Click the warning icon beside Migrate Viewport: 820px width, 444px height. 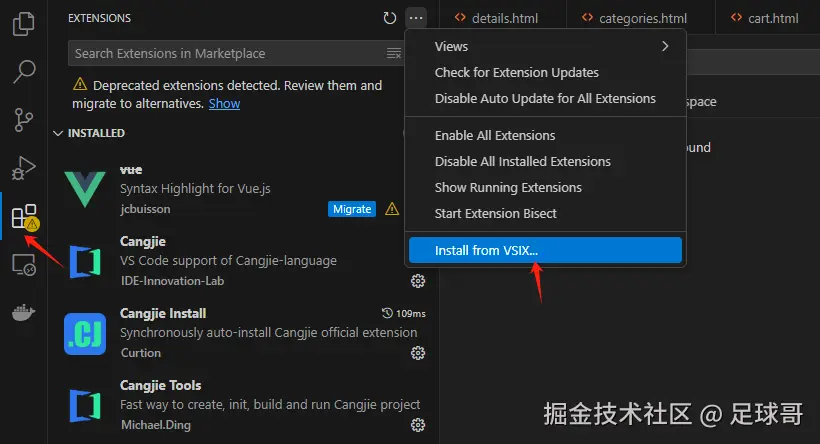(x=392, y=209)
